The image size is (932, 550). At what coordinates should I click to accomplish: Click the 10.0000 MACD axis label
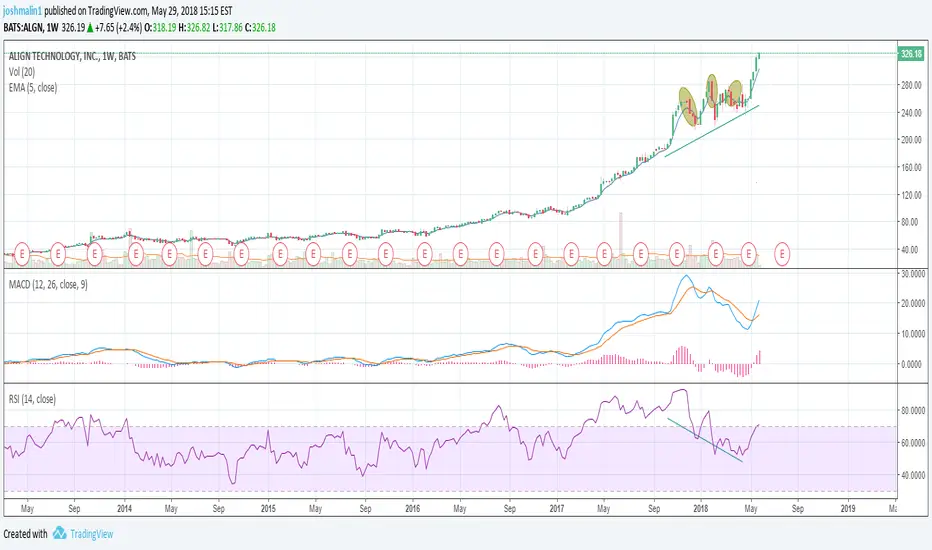click(x=912, y=334)
